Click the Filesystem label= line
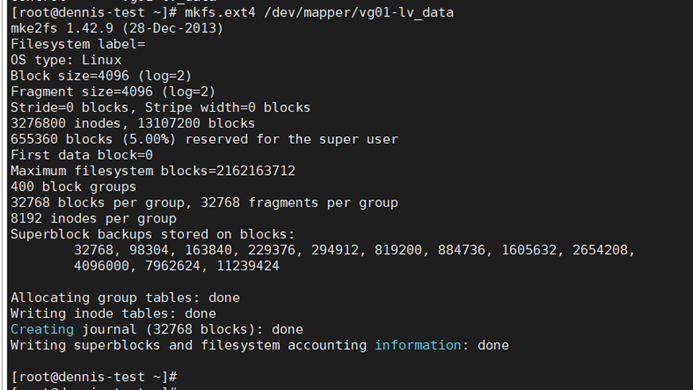Screen dimensions: 693x390 [x=78, y=44]
